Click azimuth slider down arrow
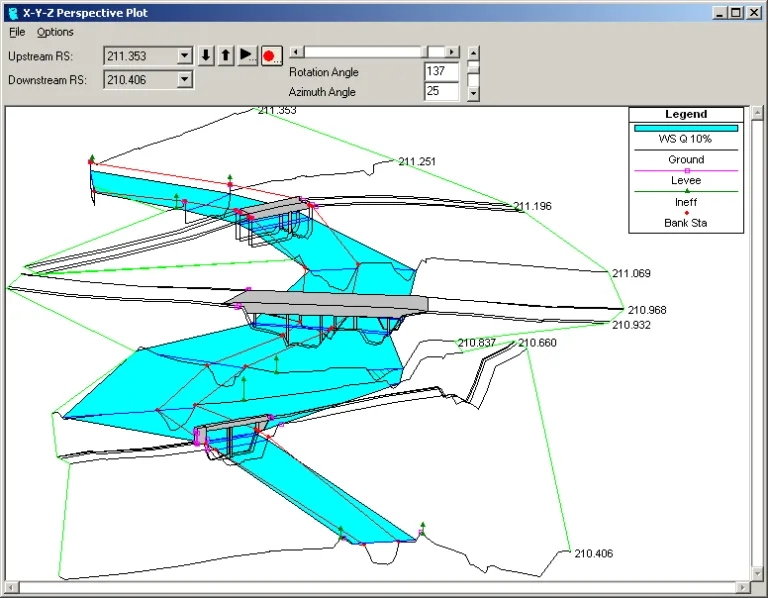Image resolution: width=768 pixels, height=598 pixels. point(473,93)
